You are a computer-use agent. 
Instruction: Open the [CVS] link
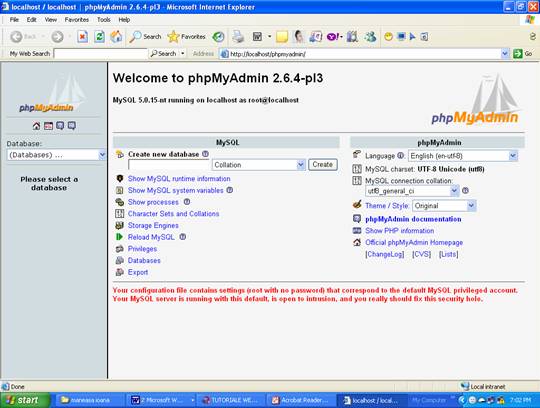tap(422, 254)
